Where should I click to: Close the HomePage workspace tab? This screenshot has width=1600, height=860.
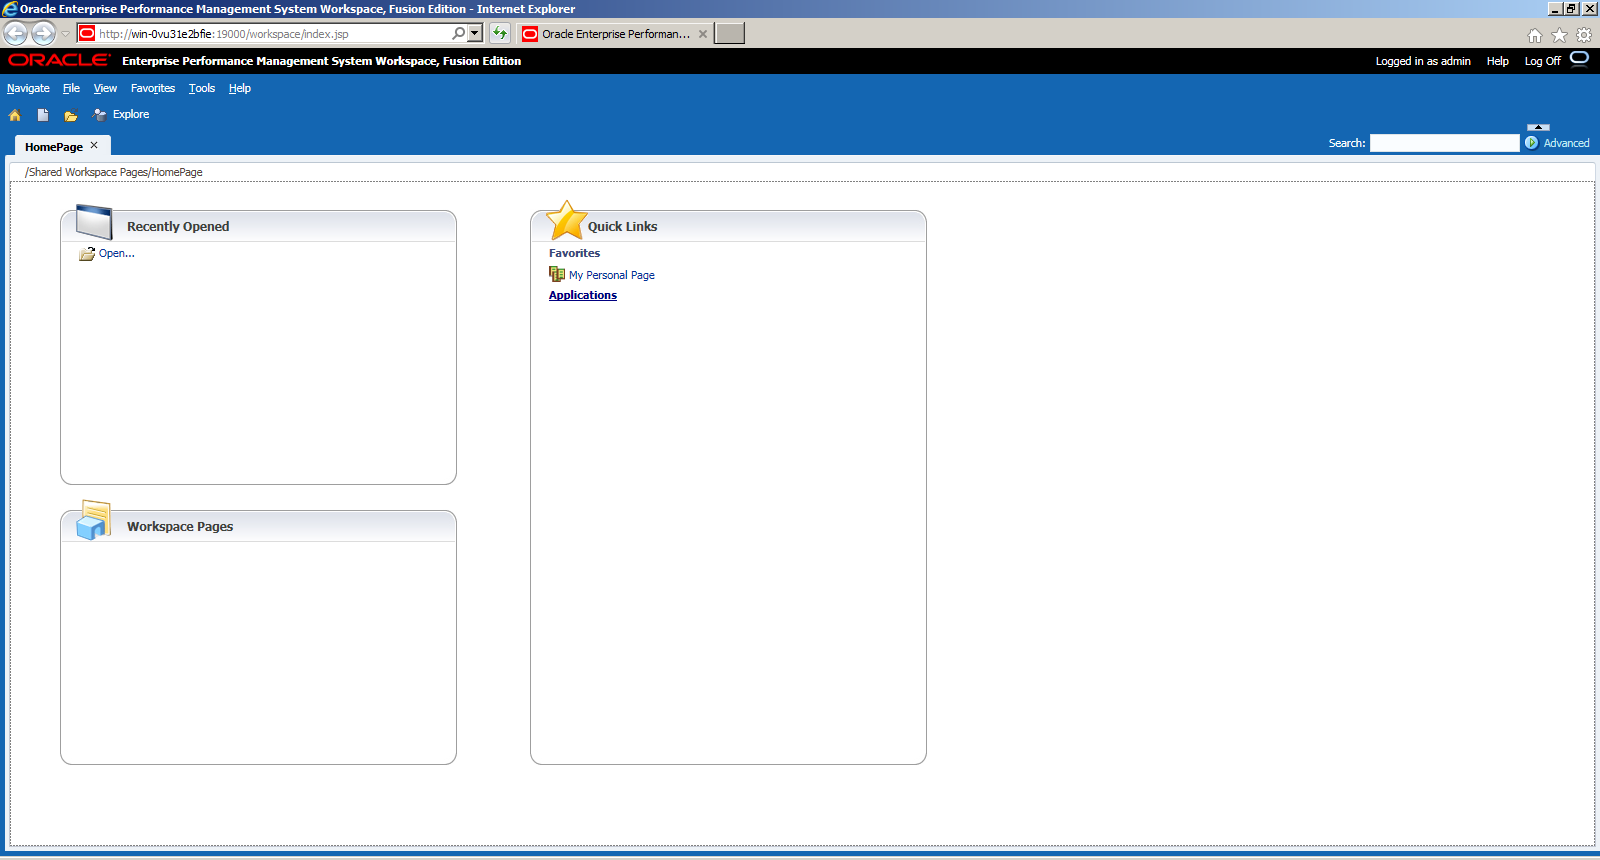point(94,145)
